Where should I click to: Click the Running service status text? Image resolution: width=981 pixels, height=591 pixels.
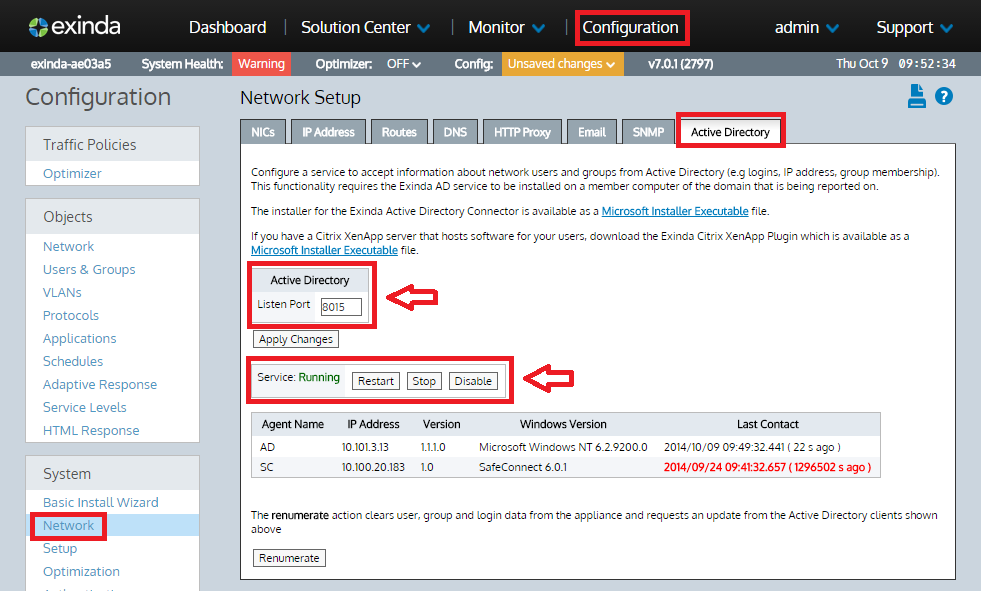pos(319,377)
